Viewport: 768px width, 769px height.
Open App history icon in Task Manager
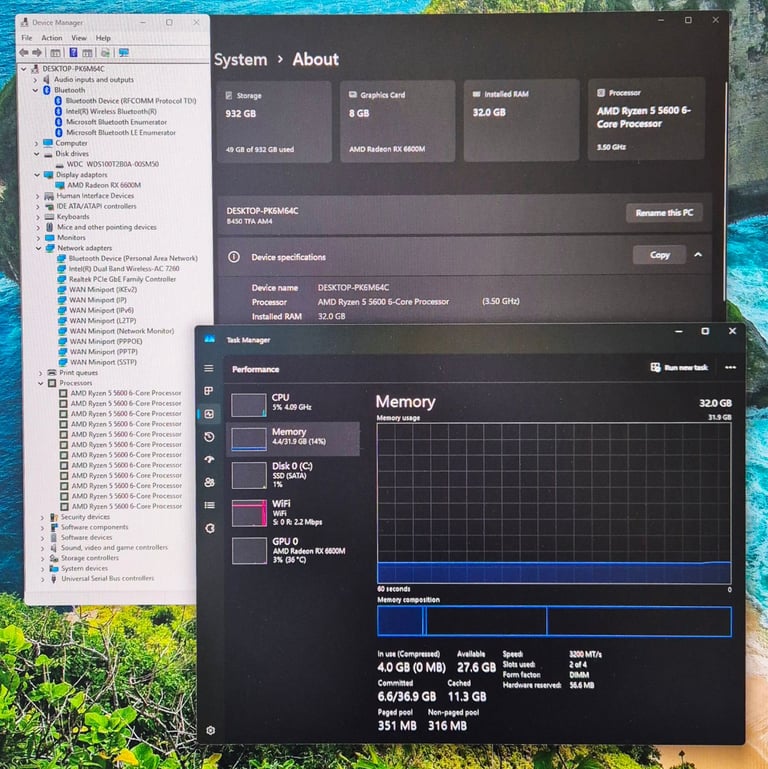point(209,436)
